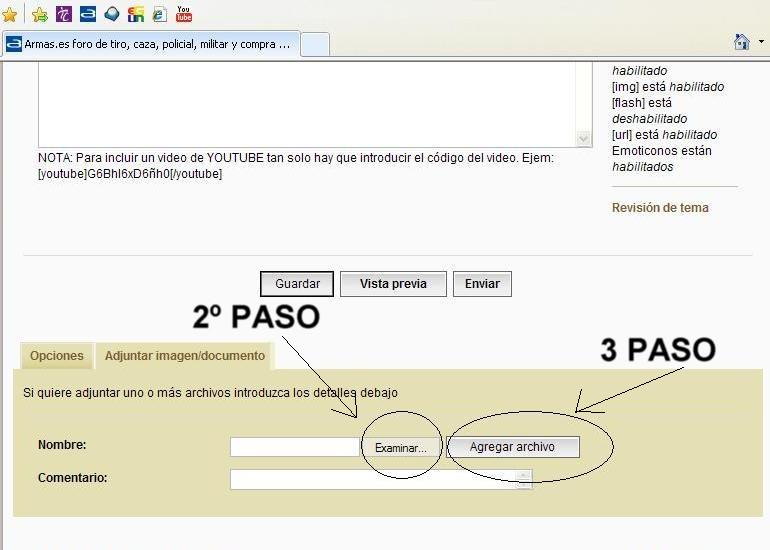
Task: Click the blue speech bubble bookmark icon
Action: [112, 14]
